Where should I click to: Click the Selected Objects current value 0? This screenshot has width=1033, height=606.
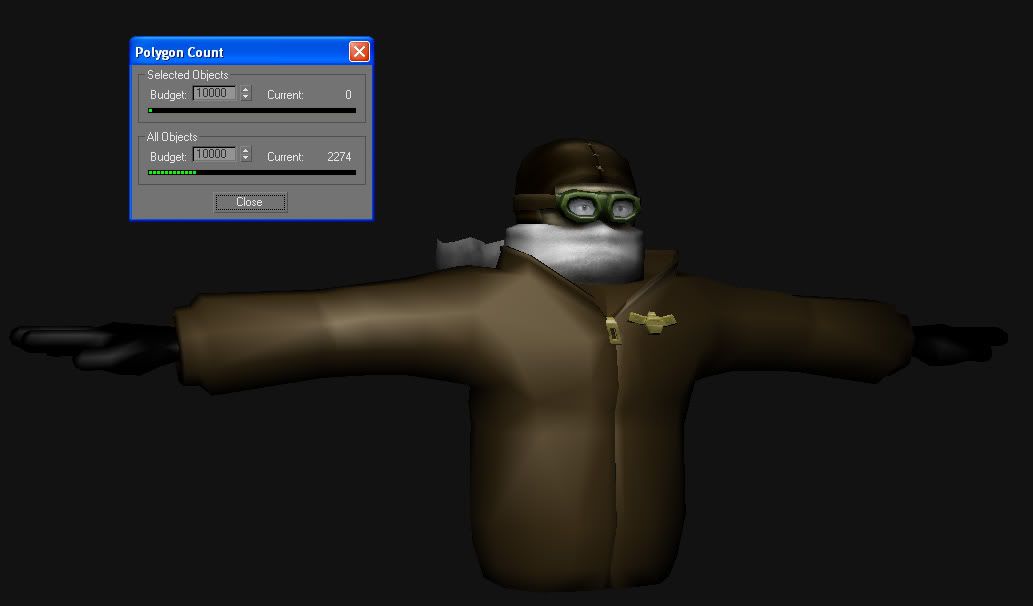[348, 95]
